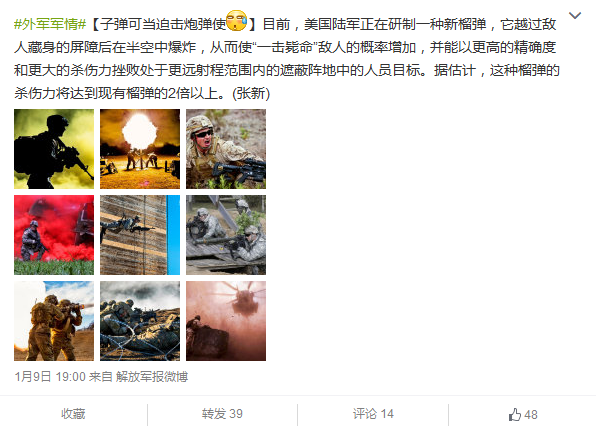The image size is (596, 433).
Task: Open the #外军军情# hashtag link
Action: click(x=50, y=24)
